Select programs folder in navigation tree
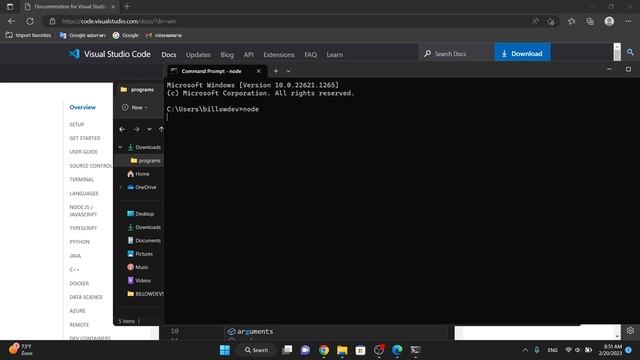The width and height of the screenshot is (640, 360). (x=145, y=160)
